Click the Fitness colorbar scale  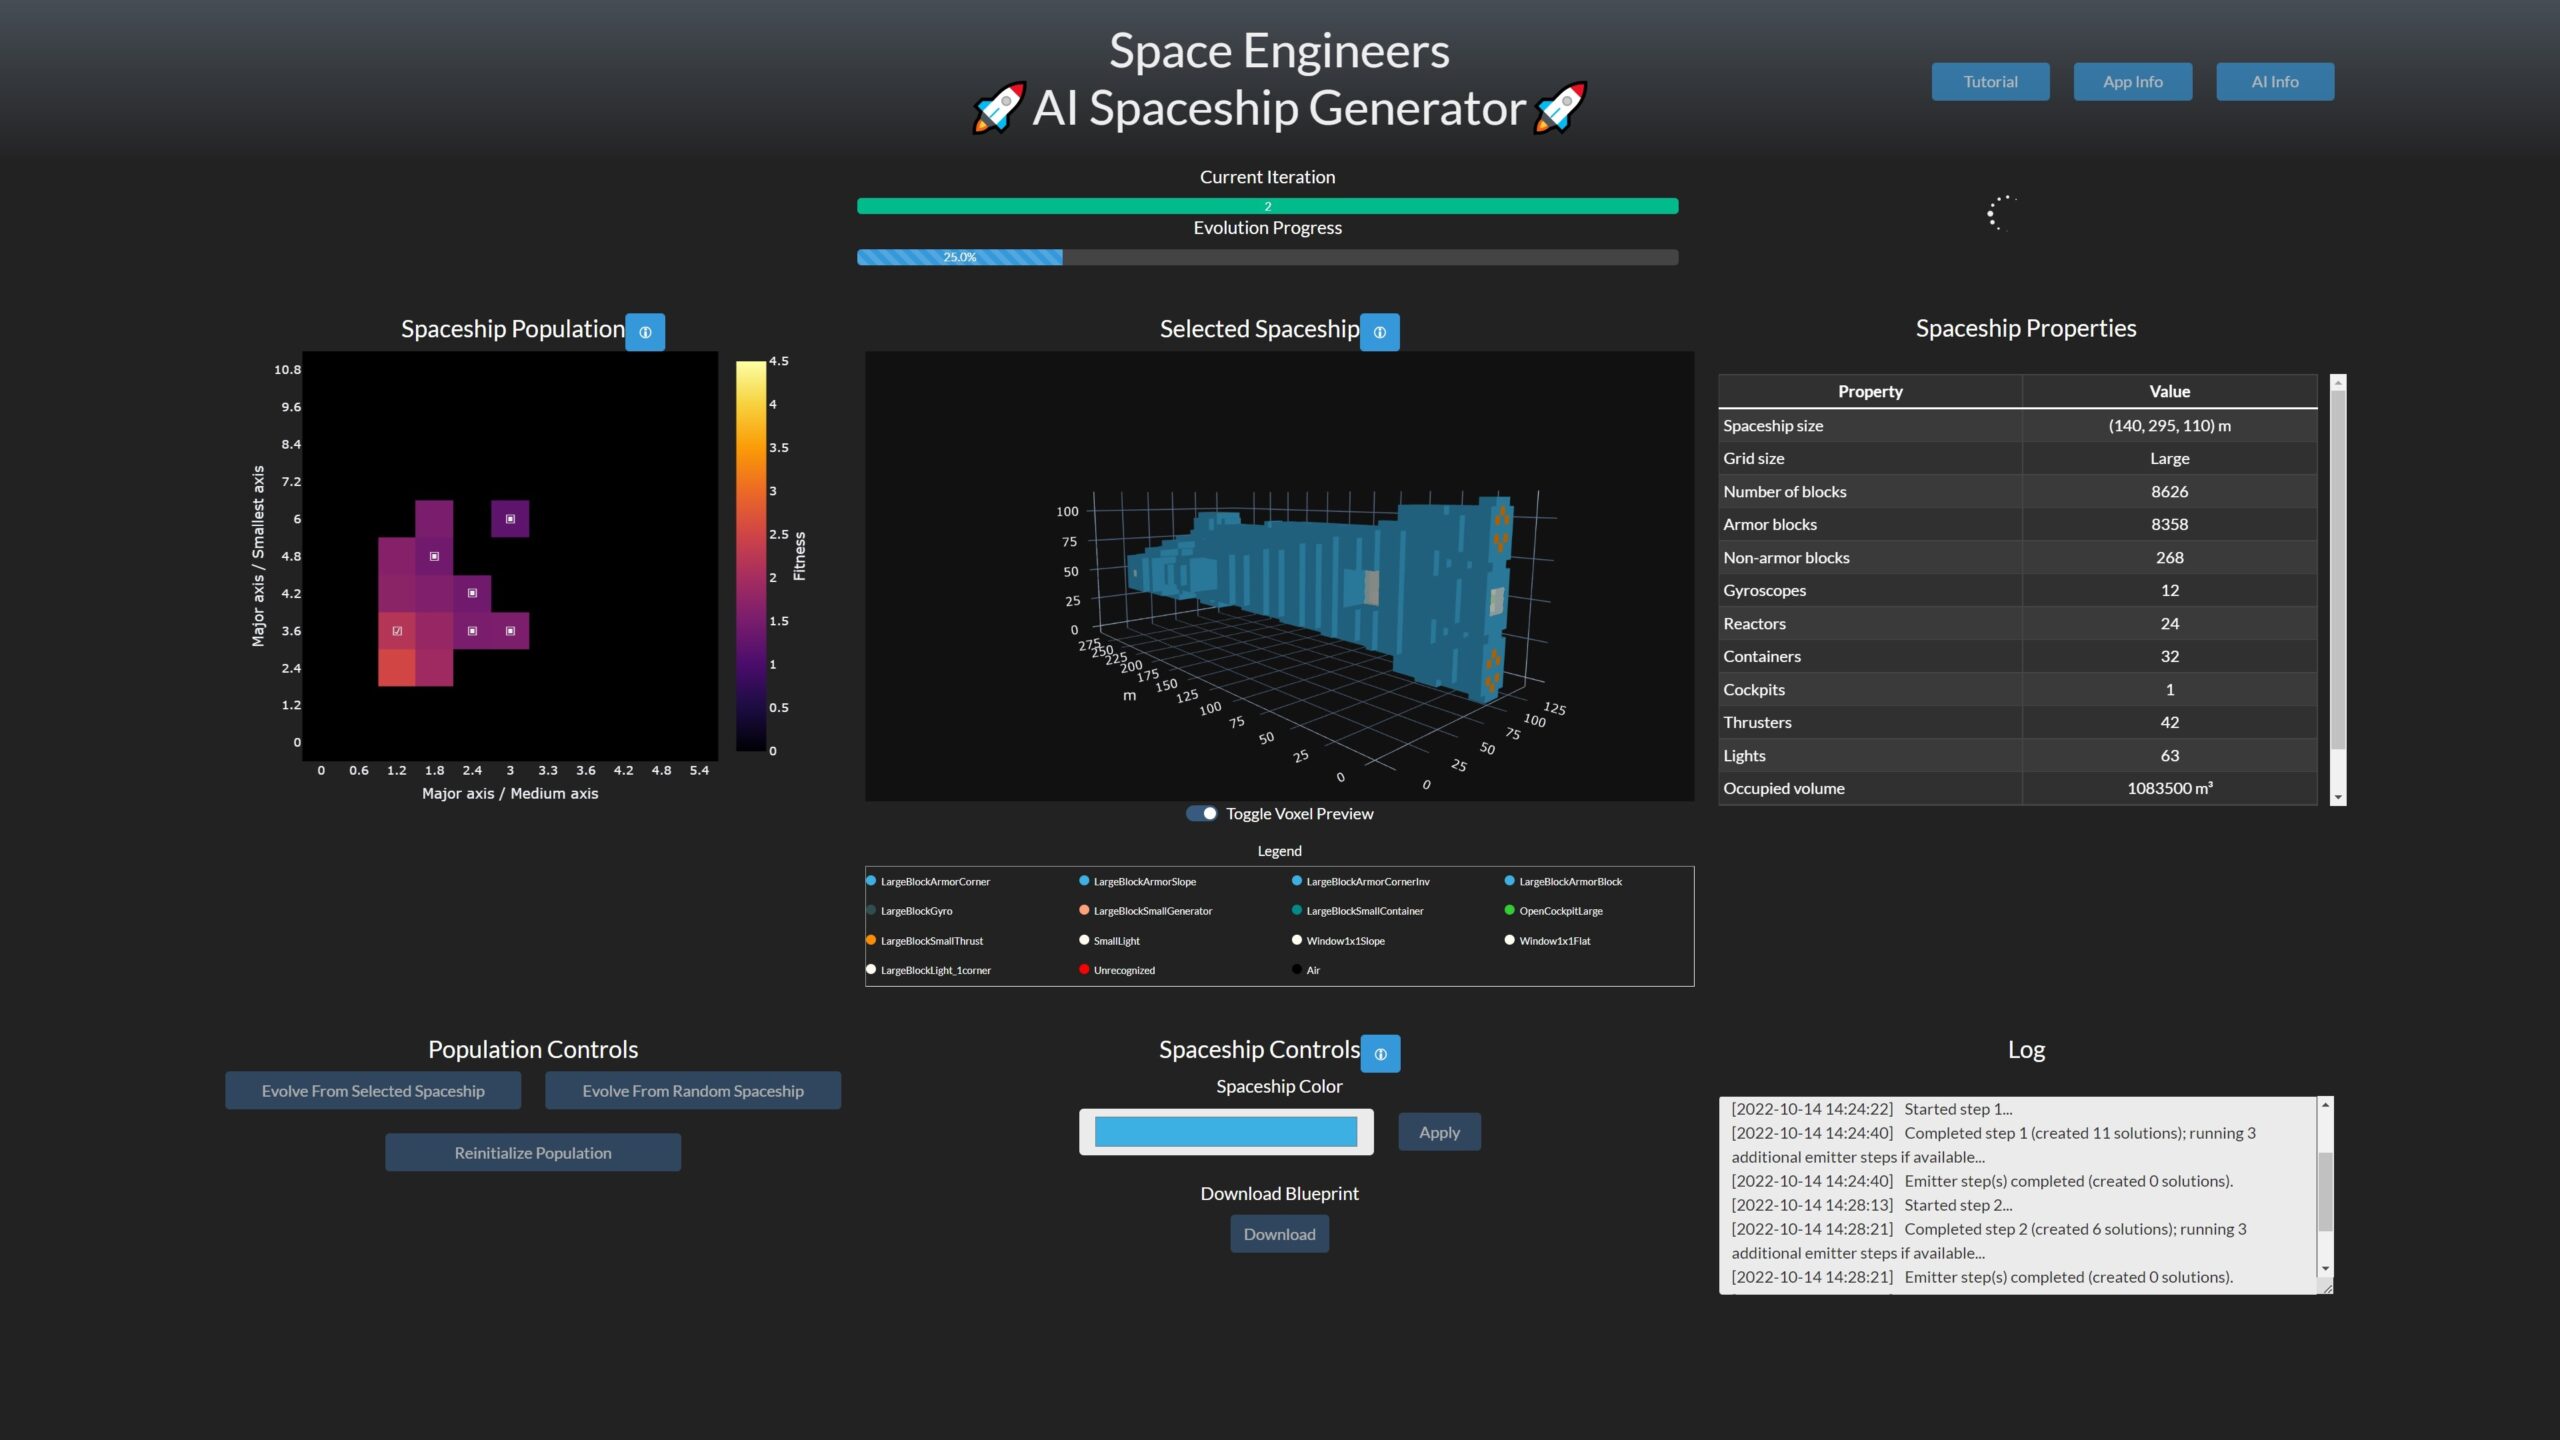tap(751, 555)
